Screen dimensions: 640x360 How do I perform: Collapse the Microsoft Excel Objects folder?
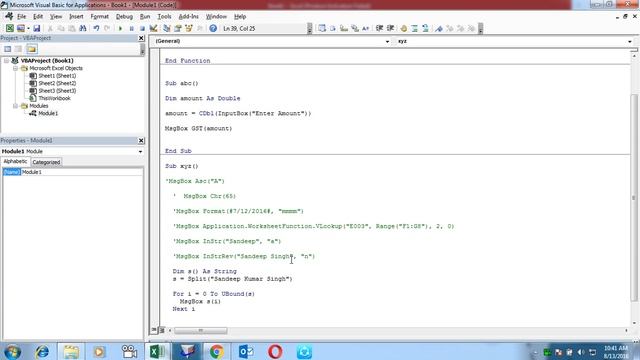(16, 68)
